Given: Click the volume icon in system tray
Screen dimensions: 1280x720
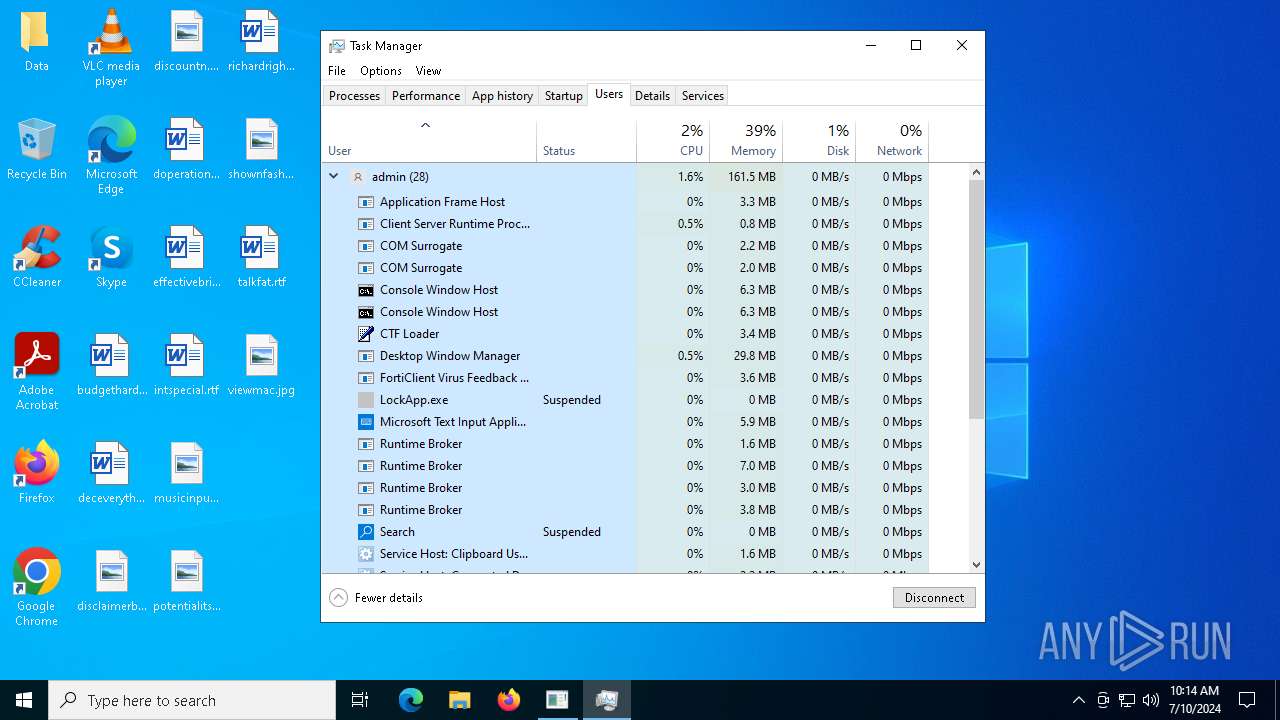Looking at the screenshot, I should 1151,700.
